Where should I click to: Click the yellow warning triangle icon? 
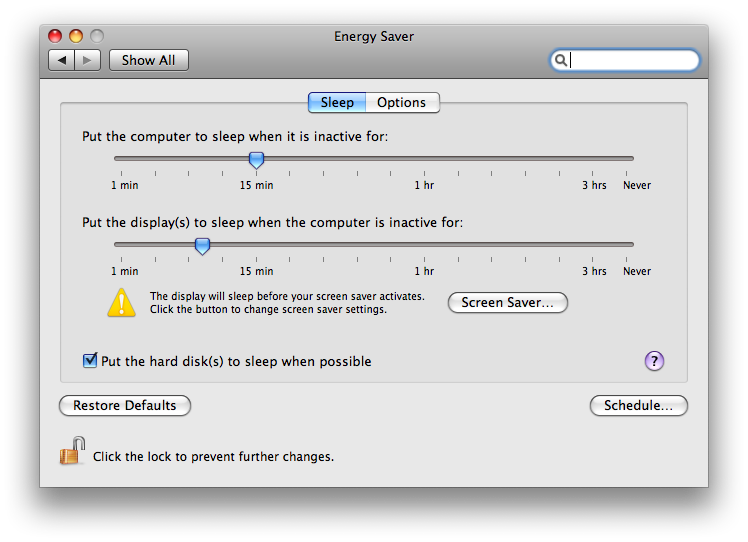click(122, 302)
